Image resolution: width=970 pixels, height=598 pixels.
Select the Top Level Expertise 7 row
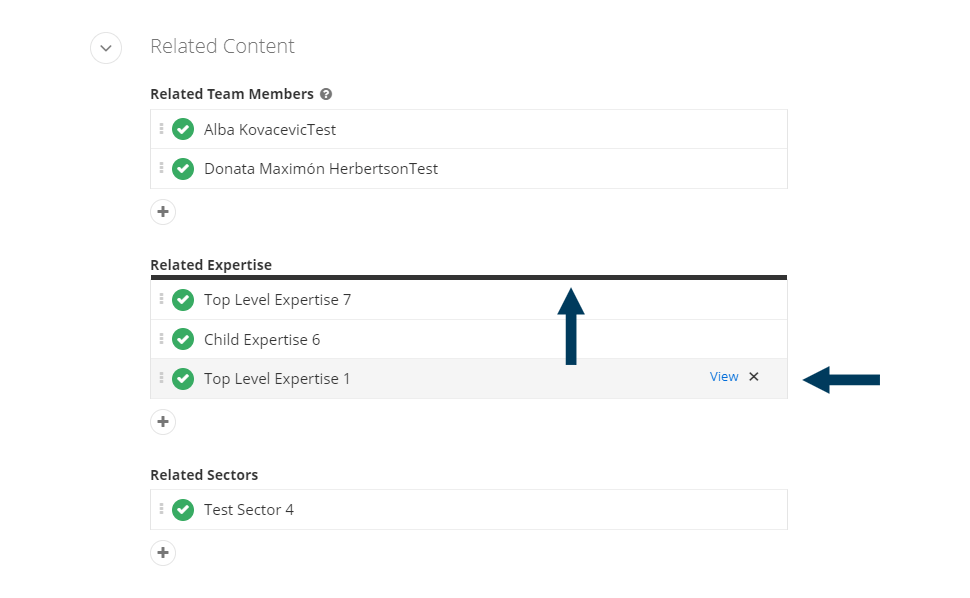coord(469,300)
